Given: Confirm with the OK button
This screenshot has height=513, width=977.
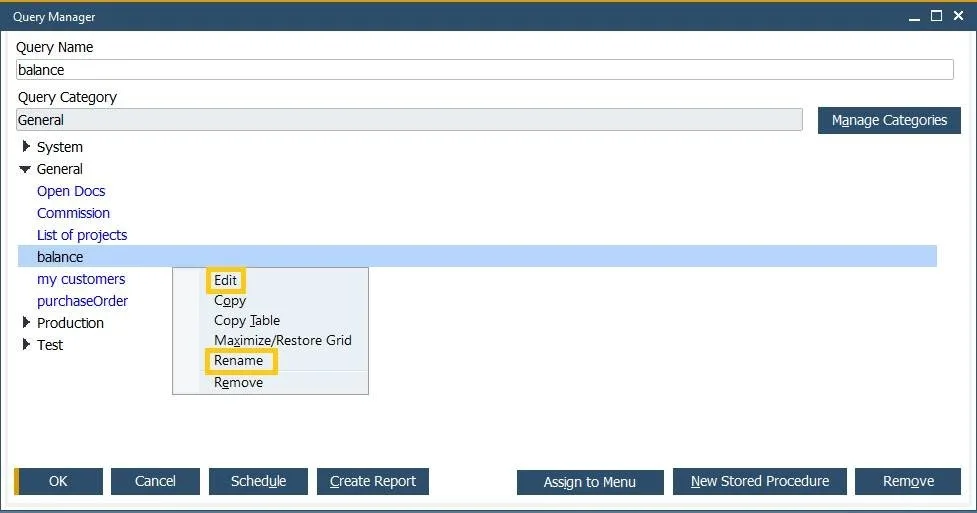Looking at the screenshot, I should coord(59,481).
